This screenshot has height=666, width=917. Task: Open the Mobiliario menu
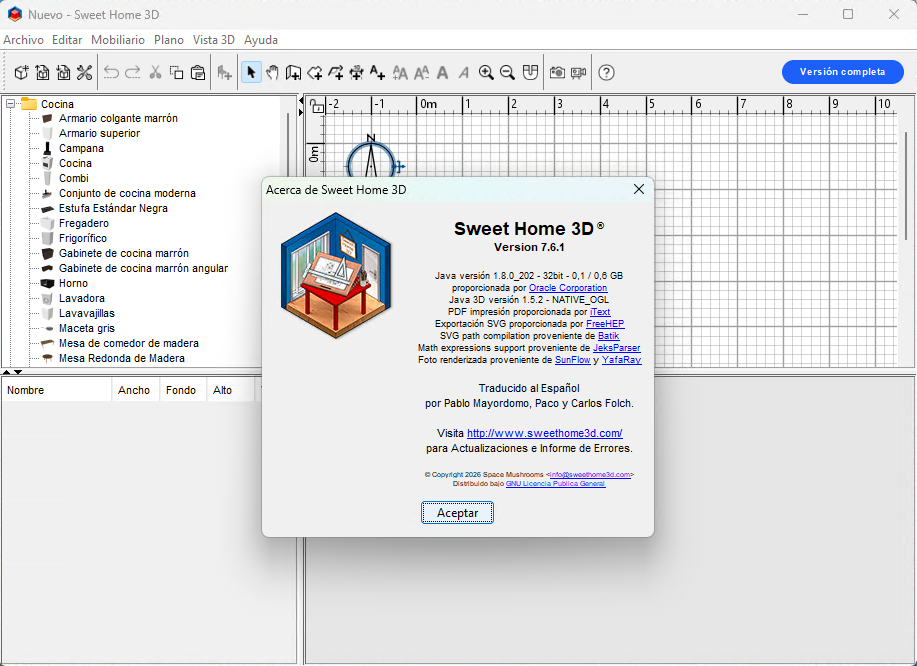[118, 40]
